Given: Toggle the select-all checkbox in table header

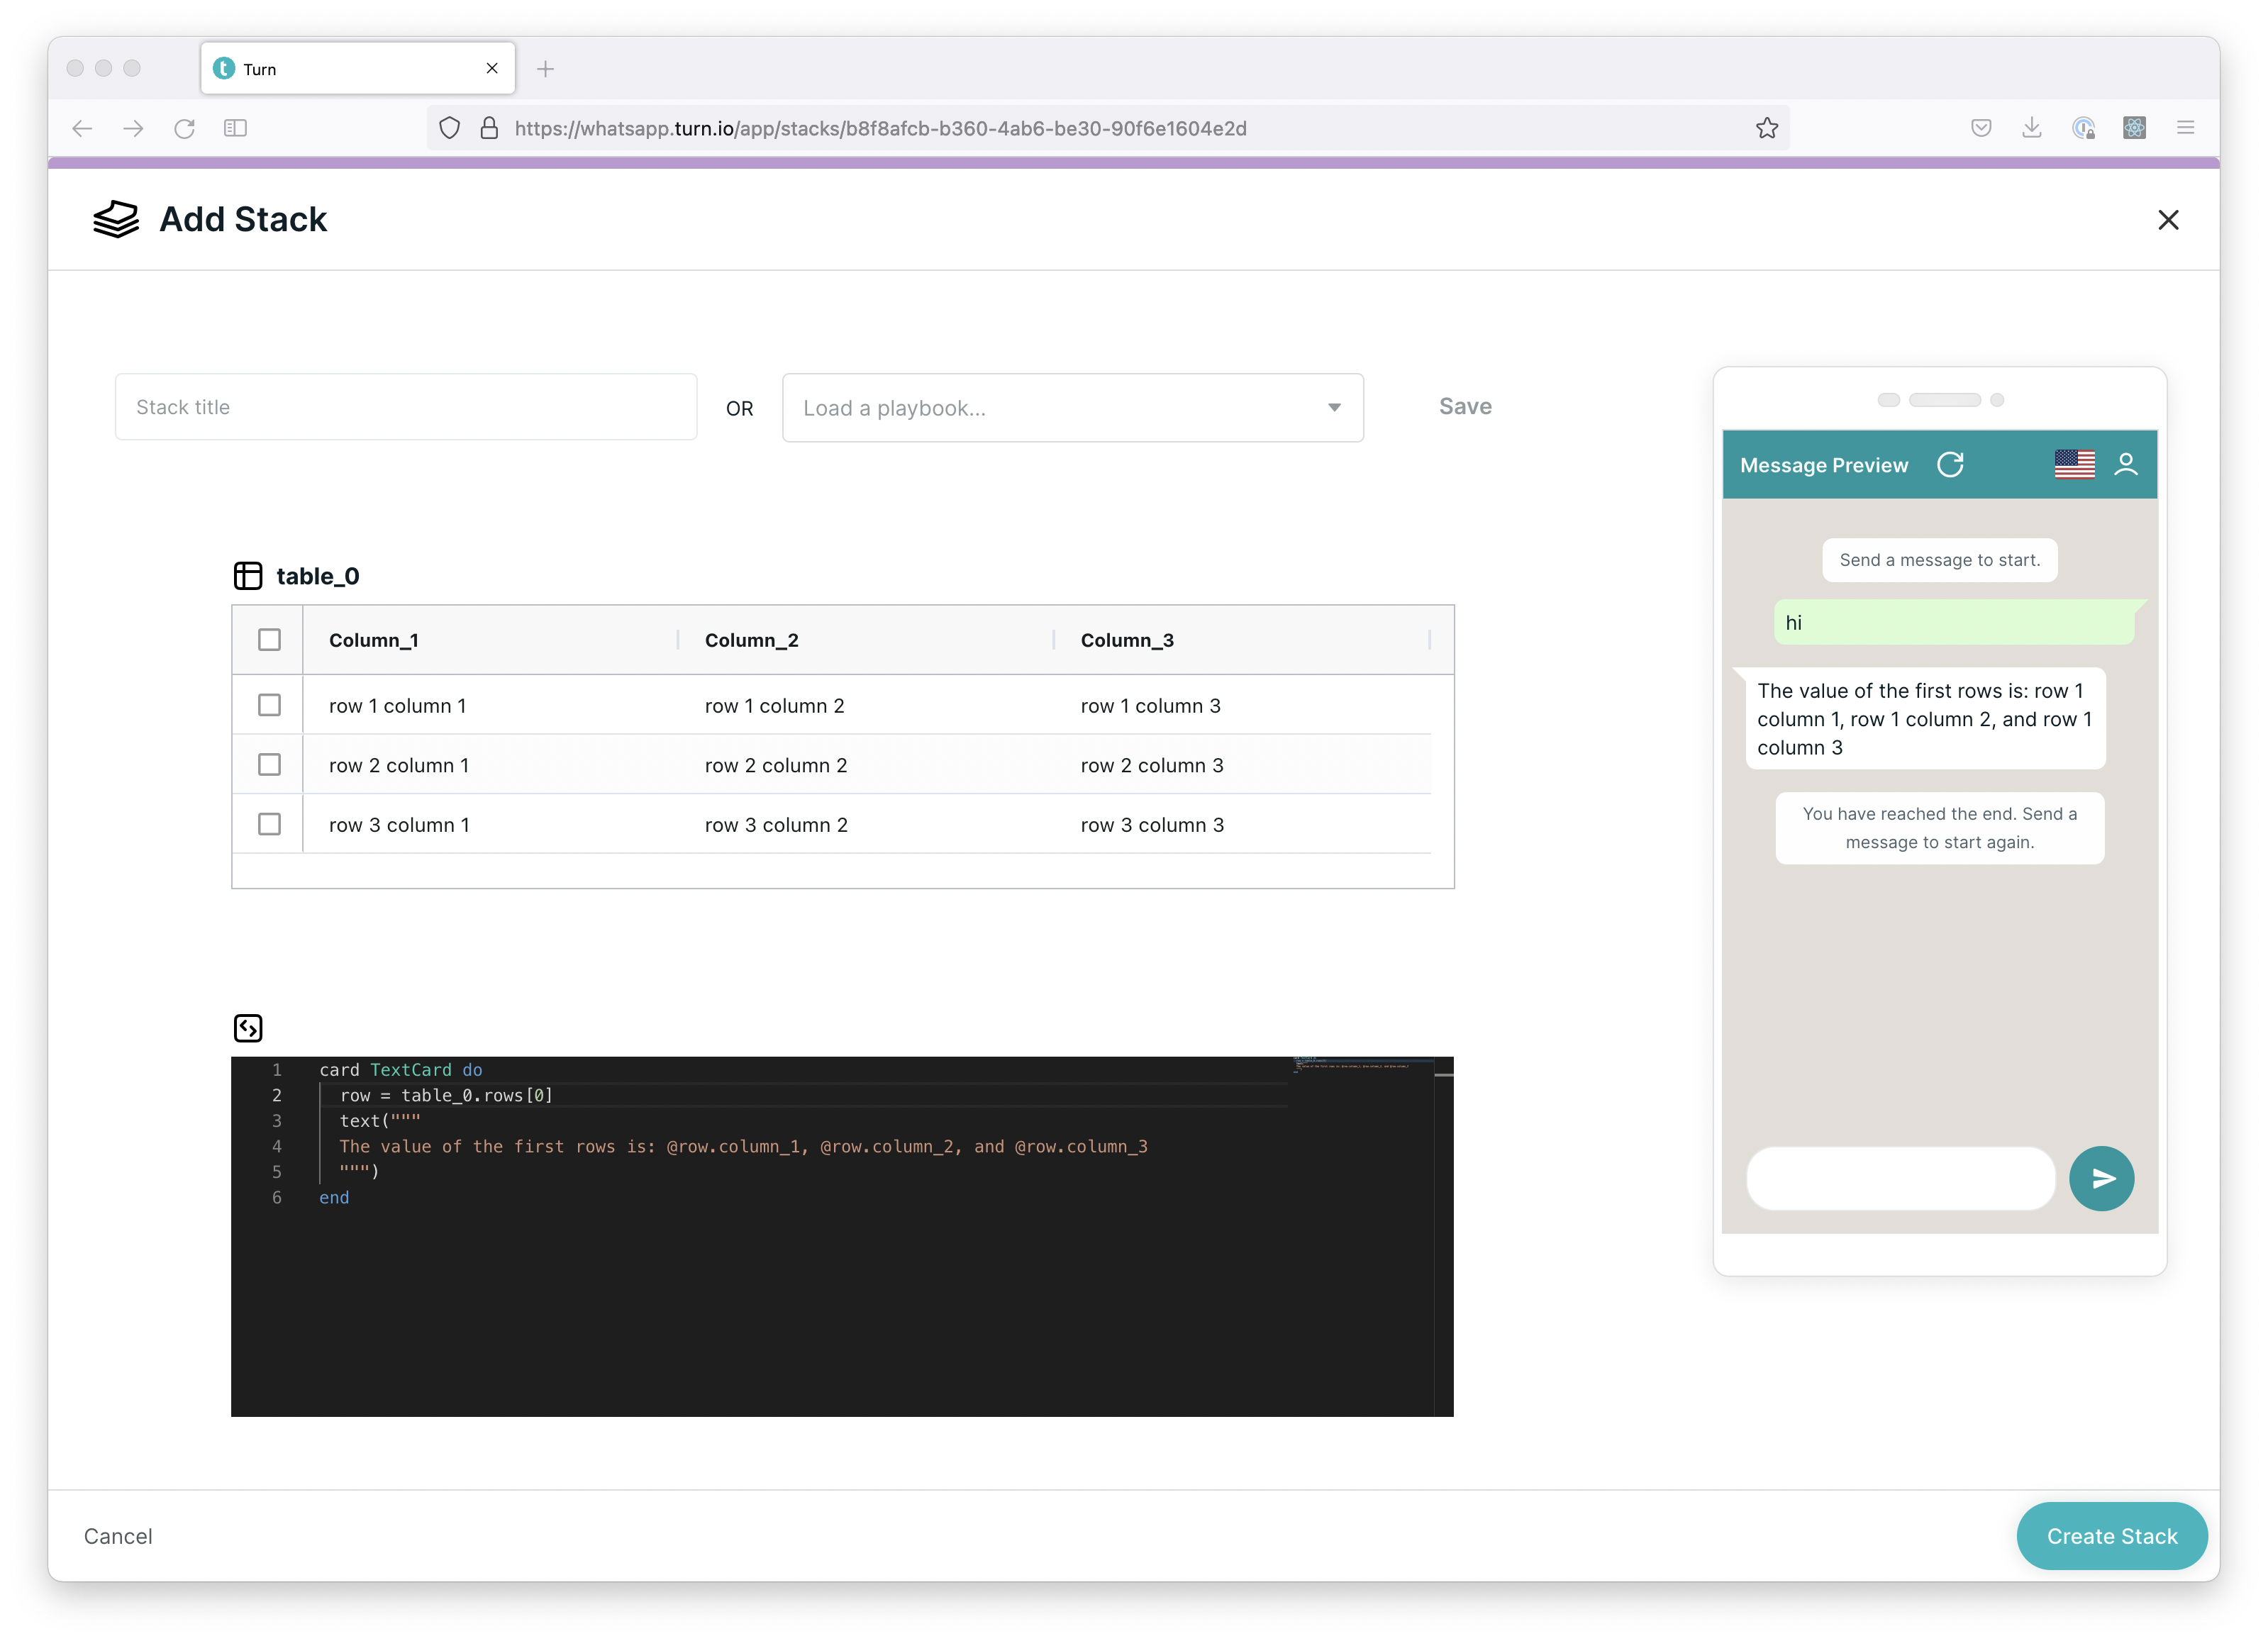Looking at the screenshot, I should (x=269, y=640).
